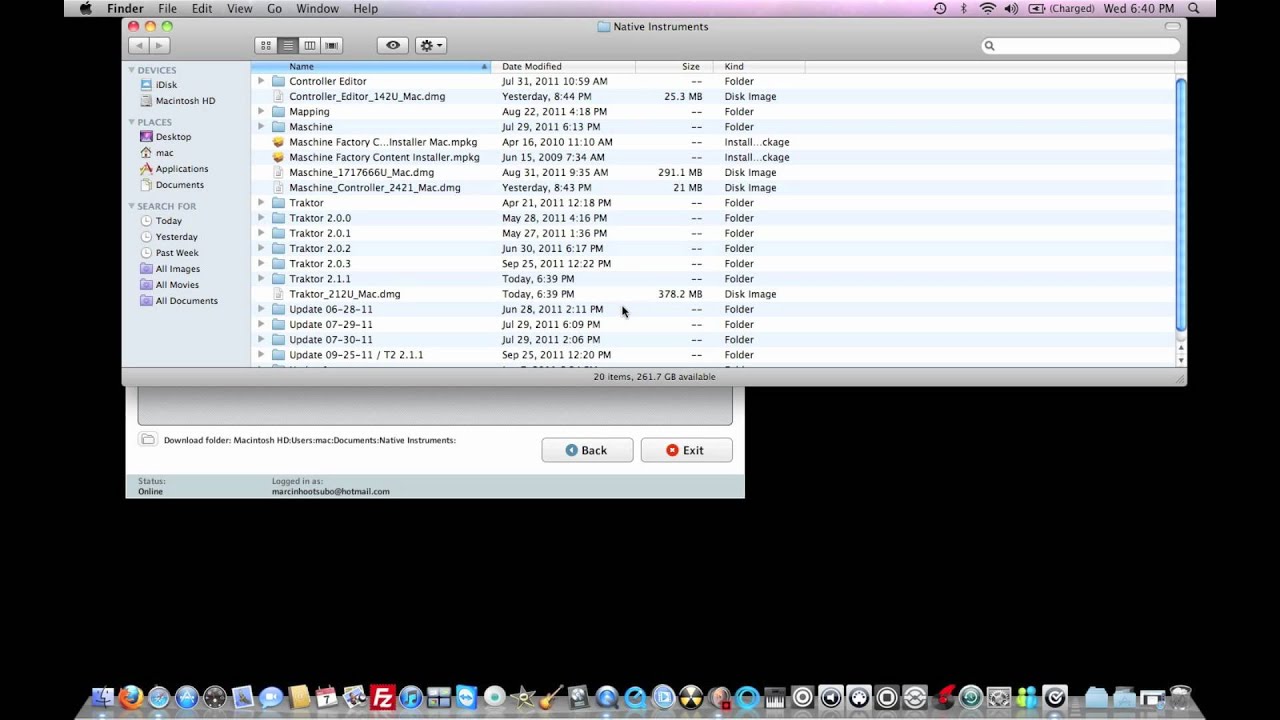Switch Finder to list view
Screen dimensions: 1280x720
pos(288,45)
